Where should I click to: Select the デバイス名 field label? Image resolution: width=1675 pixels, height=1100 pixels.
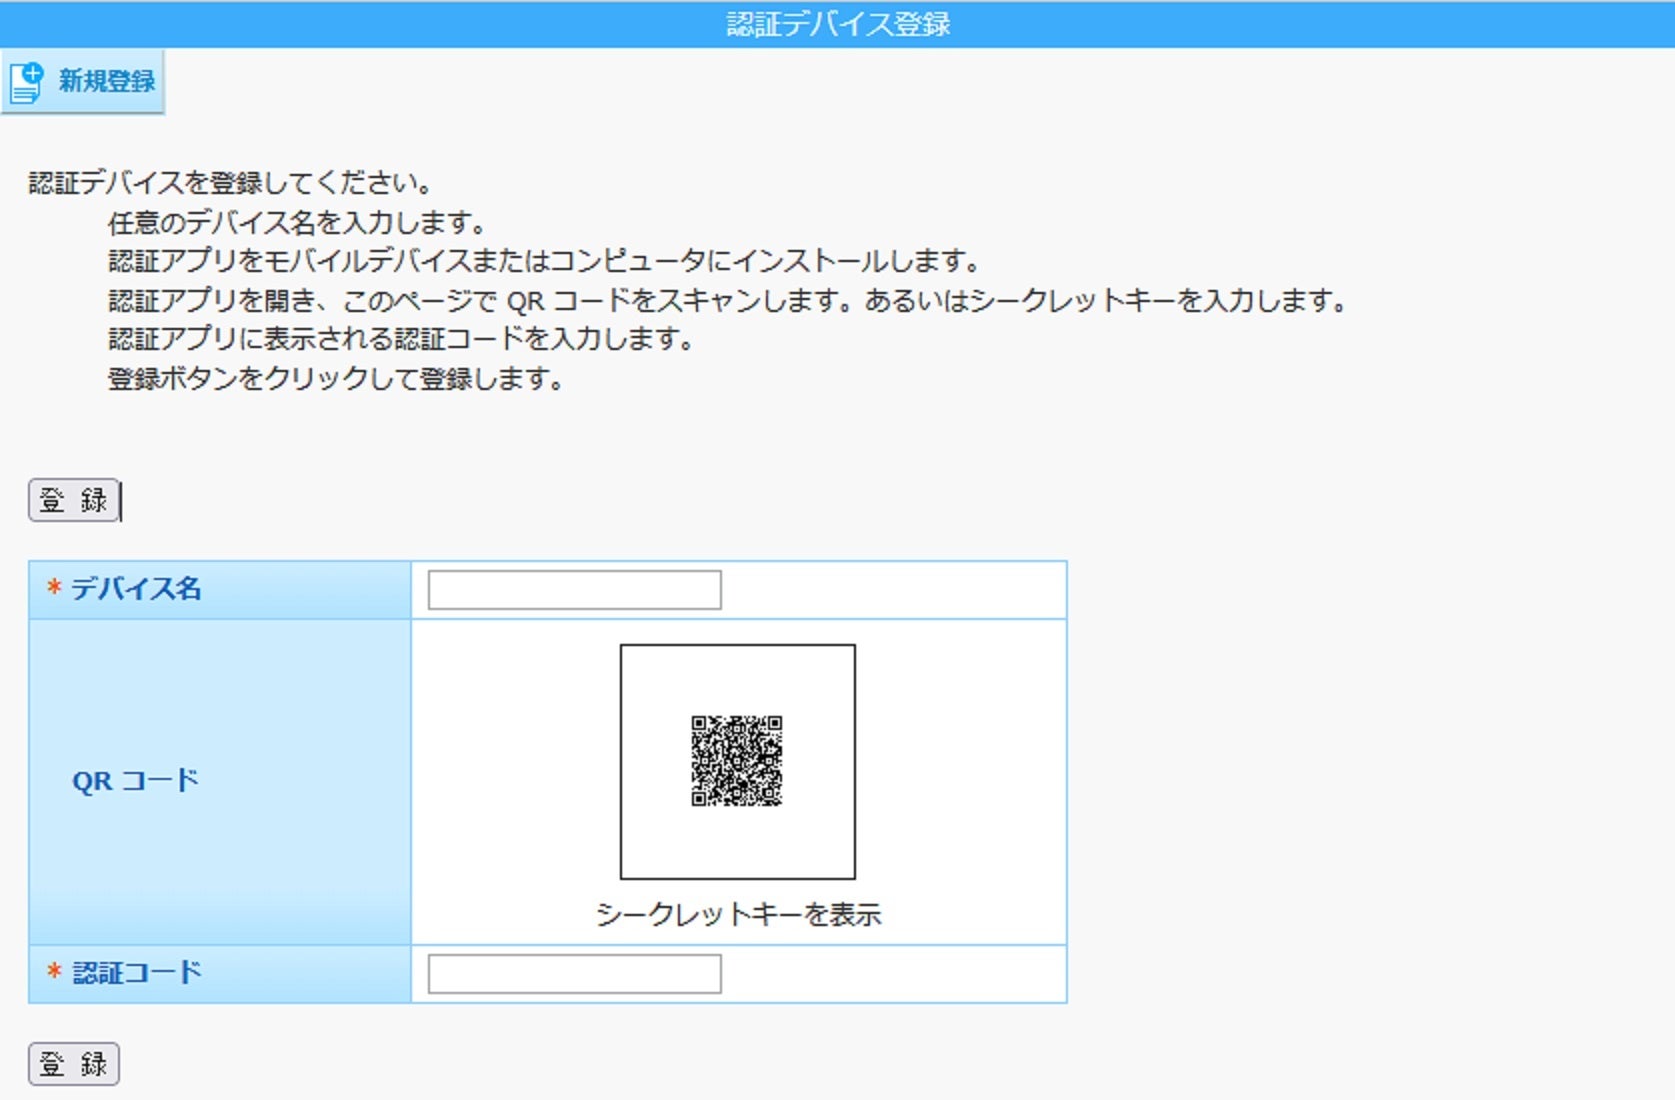click(x=136, y=589)
